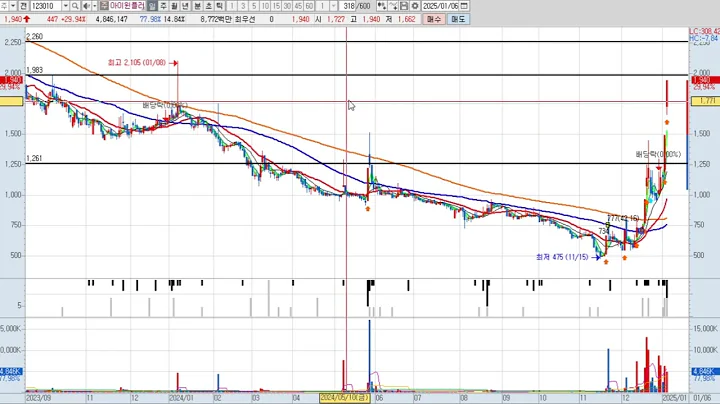Switch to second 초 chart period
Viewport: 720px width, 404px height.
tap(208, 6)
